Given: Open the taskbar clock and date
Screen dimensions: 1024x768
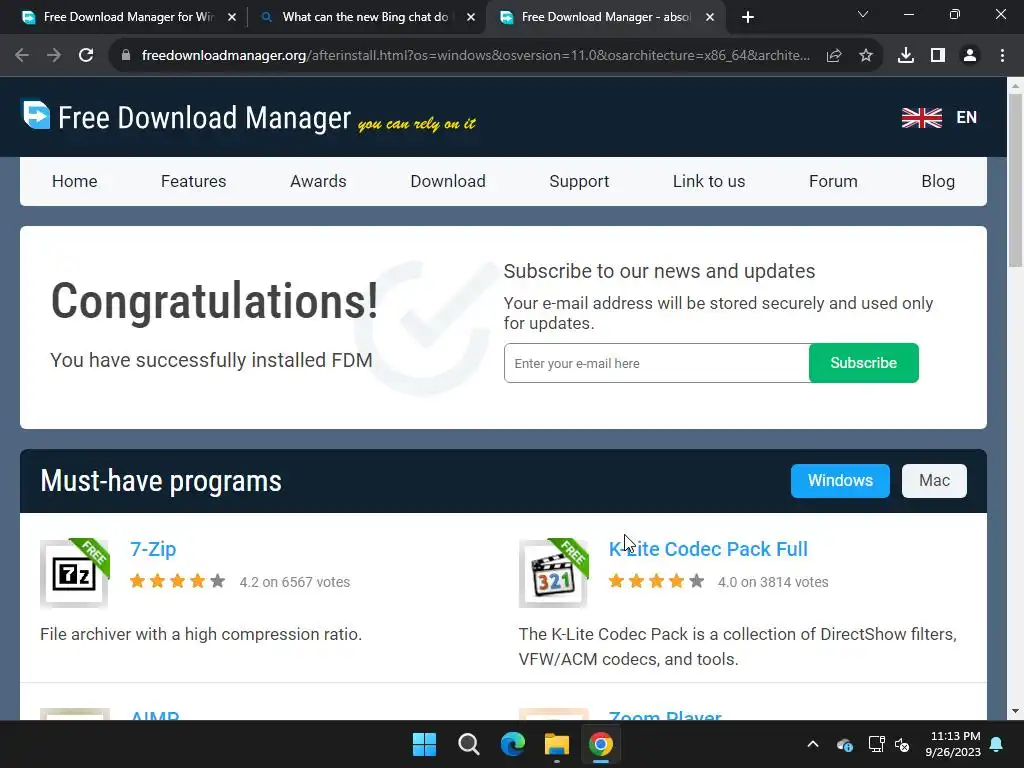Looking at the screenshot, I should (953, 744).
